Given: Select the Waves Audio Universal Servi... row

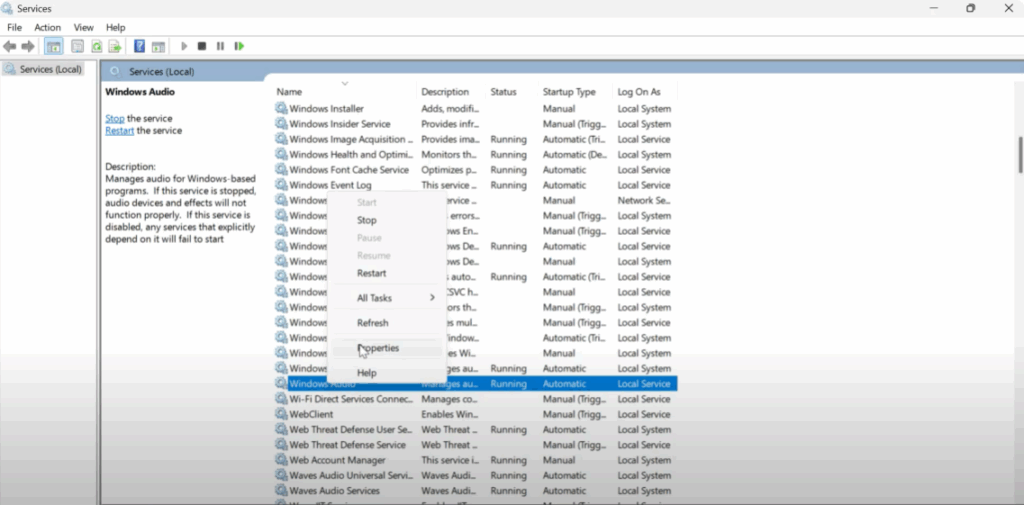Looking at the screenshot, I should click(475, 476).
